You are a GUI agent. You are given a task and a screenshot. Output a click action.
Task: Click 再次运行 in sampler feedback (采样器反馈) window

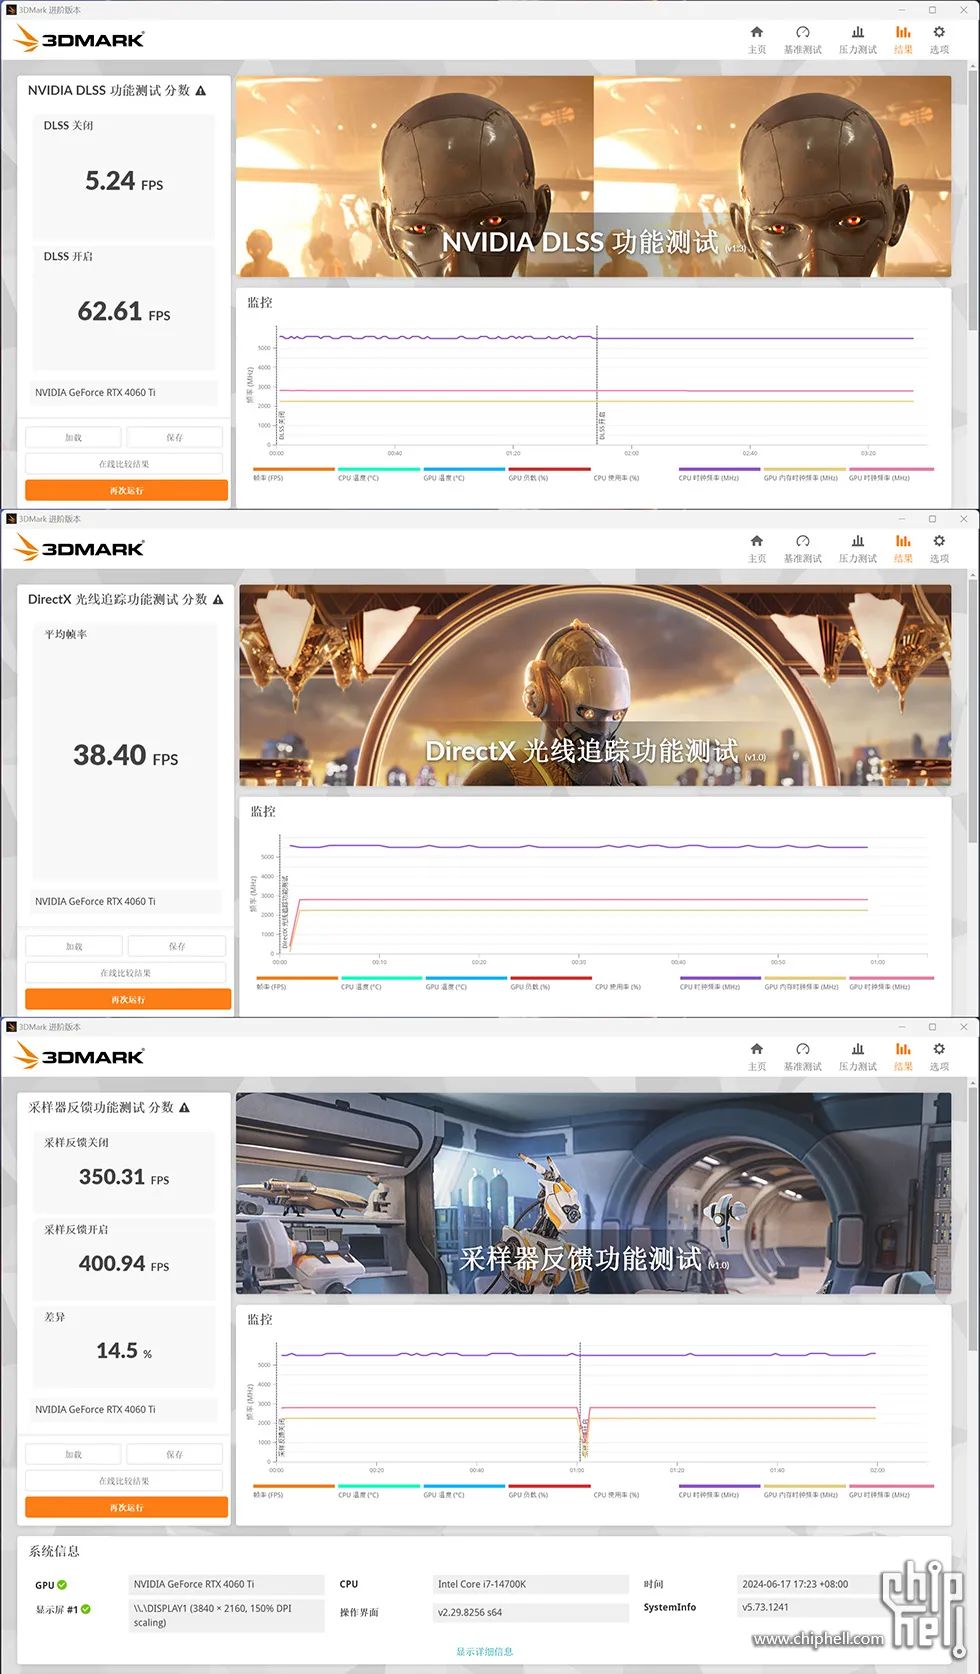pos(126,1507)
